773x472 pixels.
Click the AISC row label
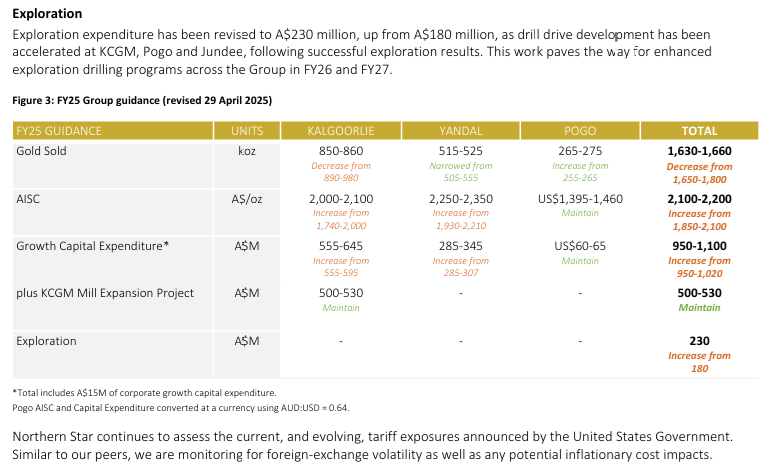[x=29, y=199]
